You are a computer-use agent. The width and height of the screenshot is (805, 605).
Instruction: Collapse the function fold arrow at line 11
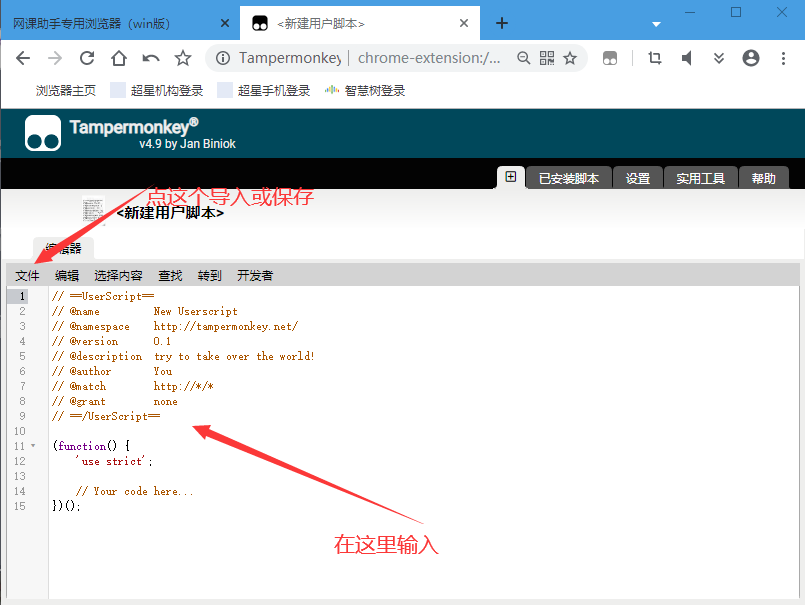pos(33,446)
